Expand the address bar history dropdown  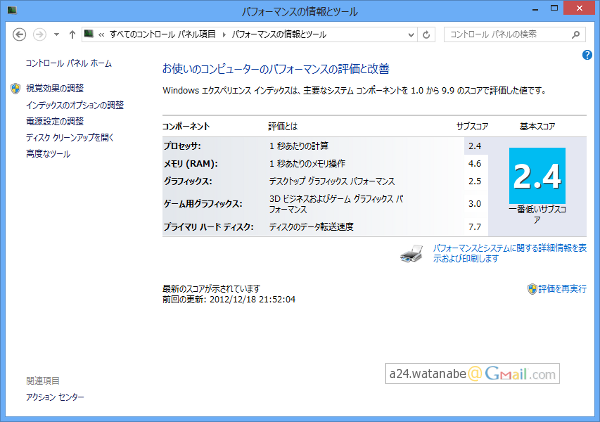point(411,35)
